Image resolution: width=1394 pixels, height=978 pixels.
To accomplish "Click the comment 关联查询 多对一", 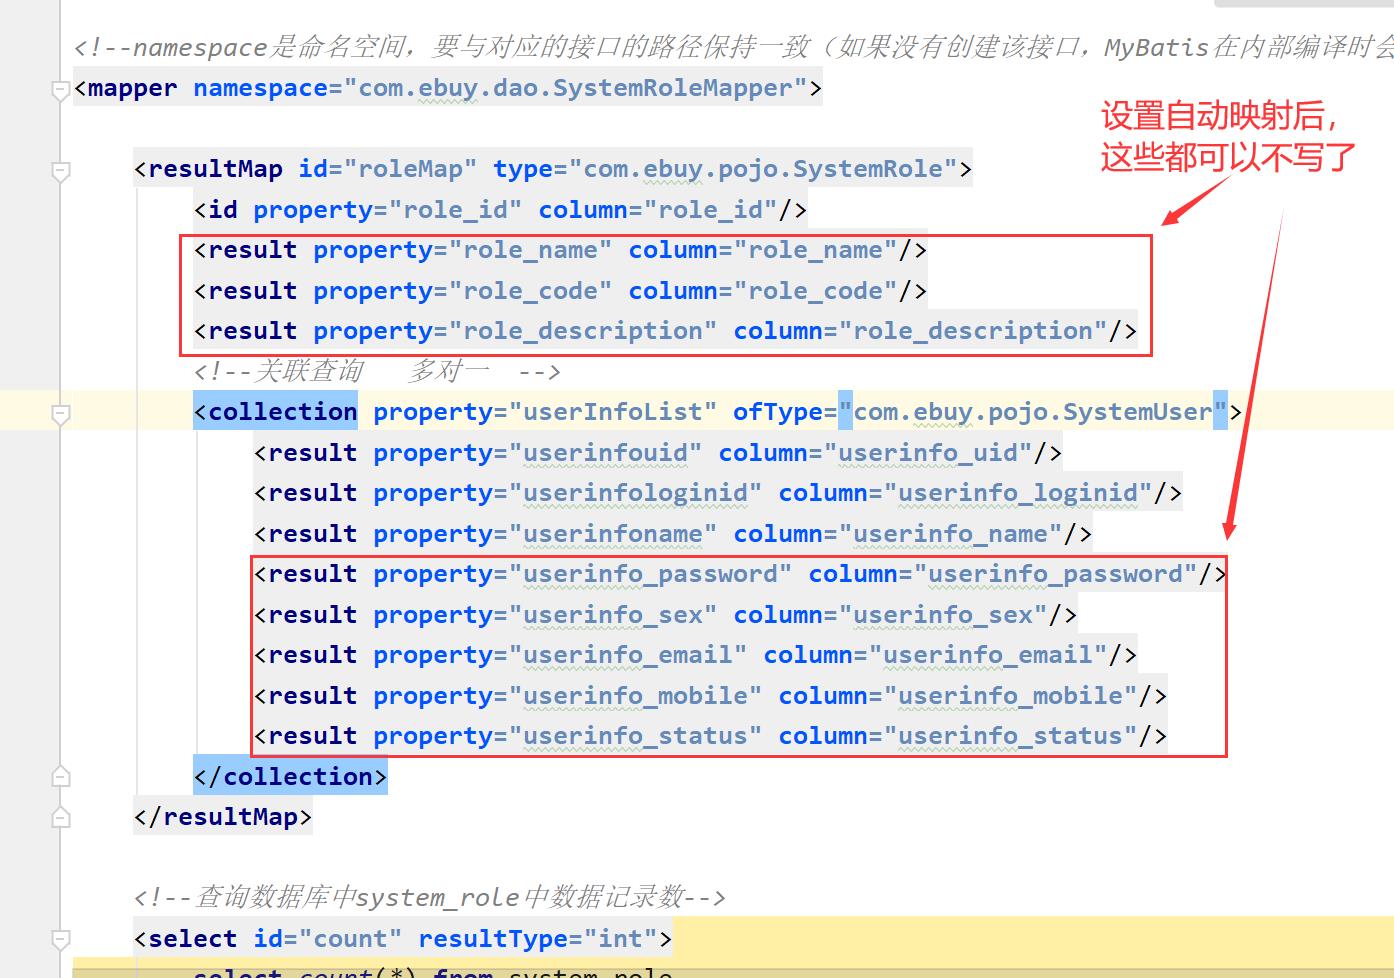I will pos(377,371).
